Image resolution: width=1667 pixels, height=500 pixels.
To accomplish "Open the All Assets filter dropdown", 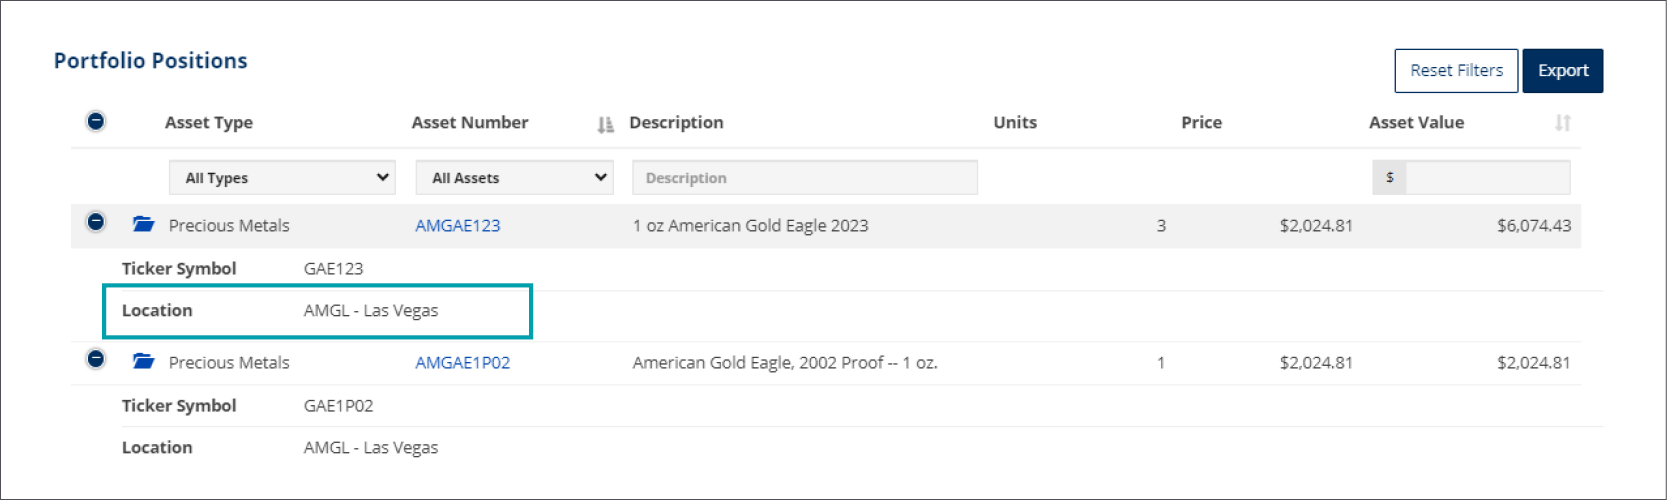I will [514, 178].
